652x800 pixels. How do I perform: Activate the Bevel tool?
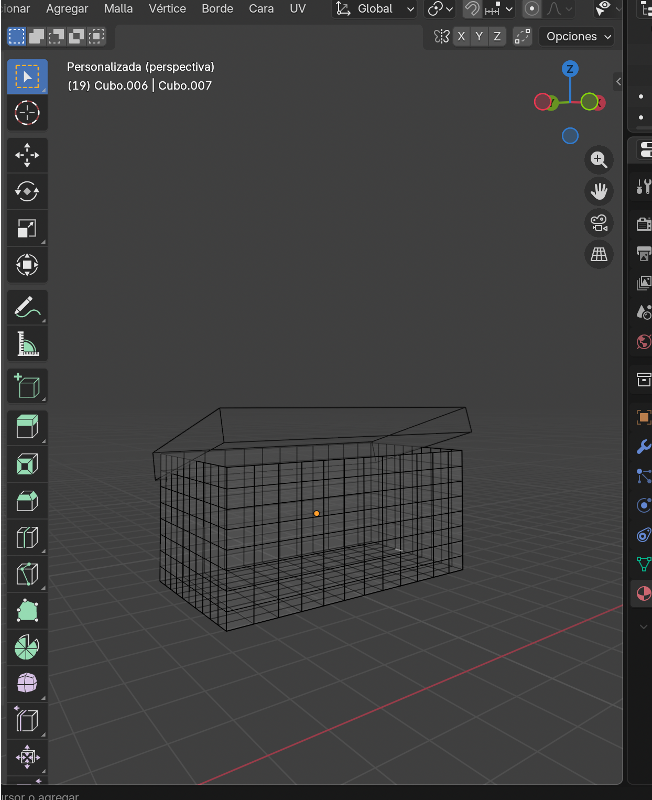click(x=27, y=500)
